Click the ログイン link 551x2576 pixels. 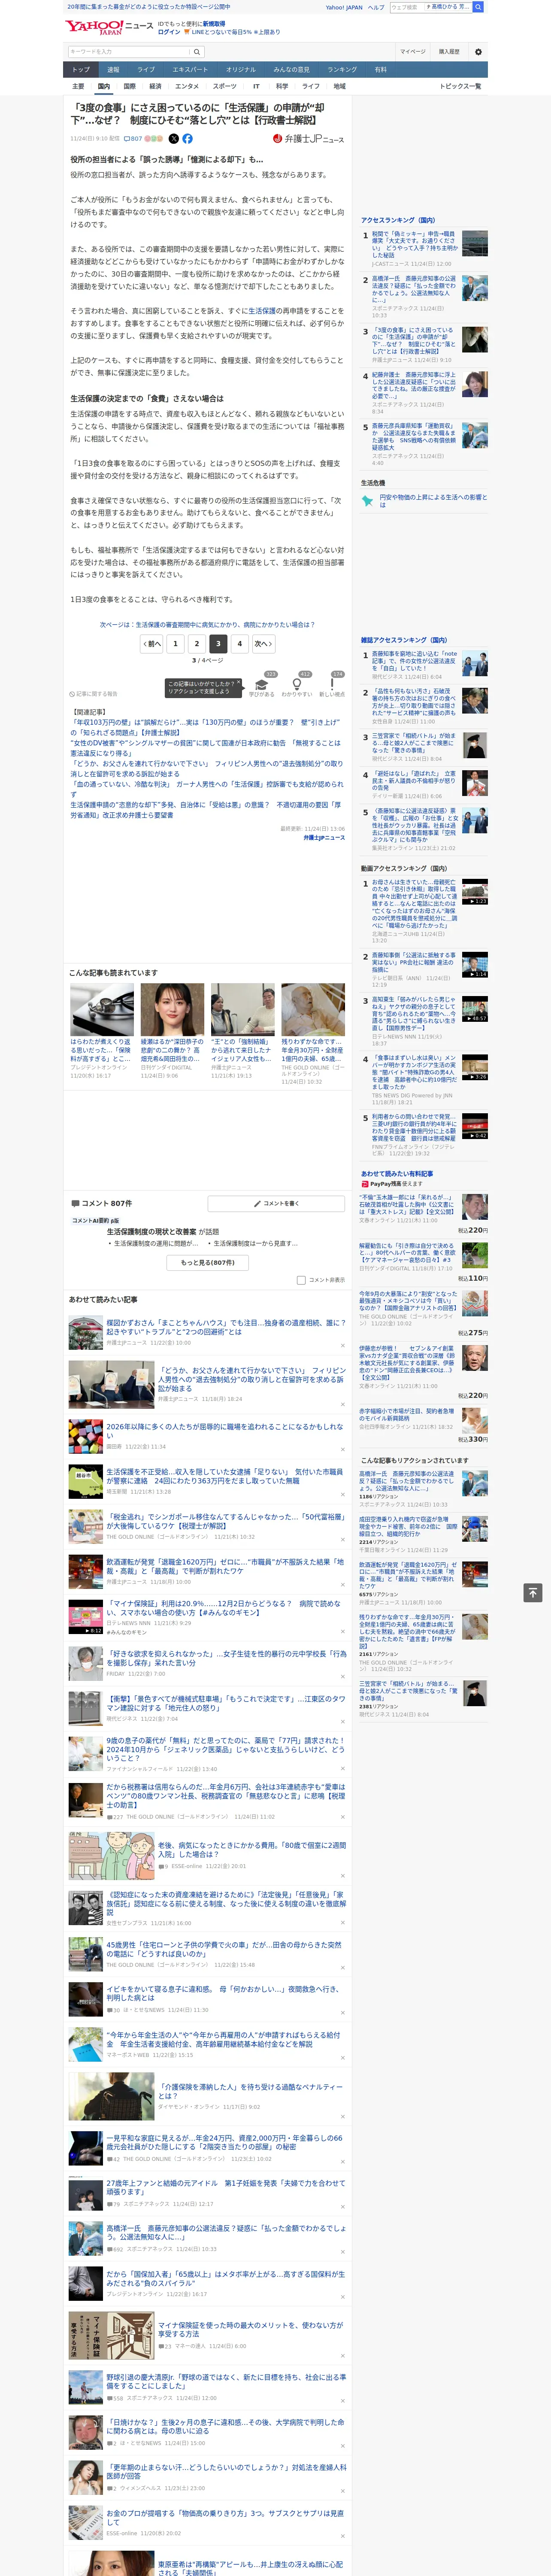169,32
